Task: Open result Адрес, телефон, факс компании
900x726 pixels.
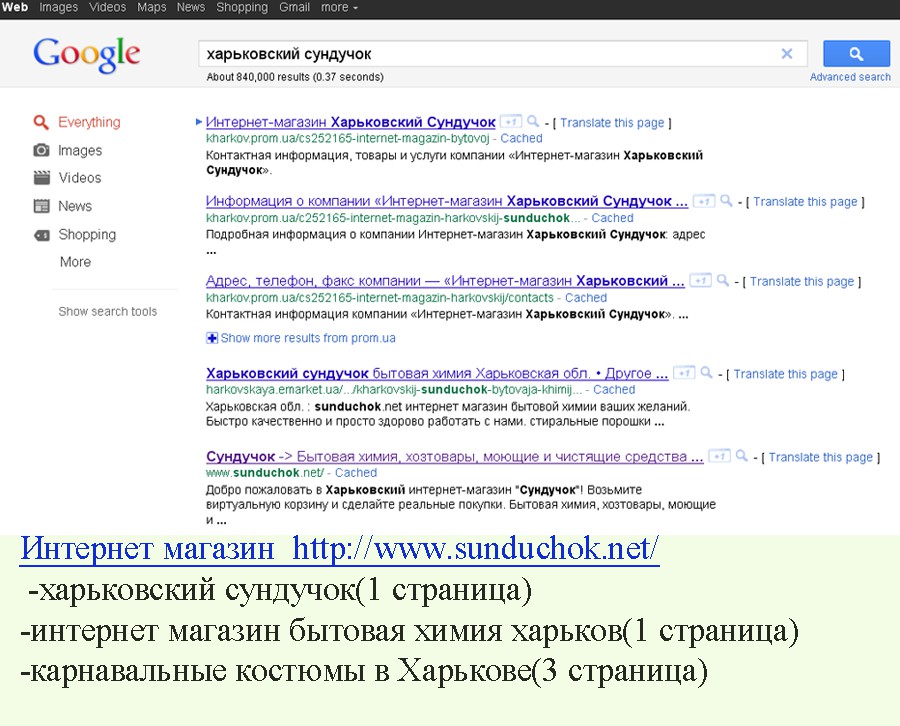Action: pos(445,281)
